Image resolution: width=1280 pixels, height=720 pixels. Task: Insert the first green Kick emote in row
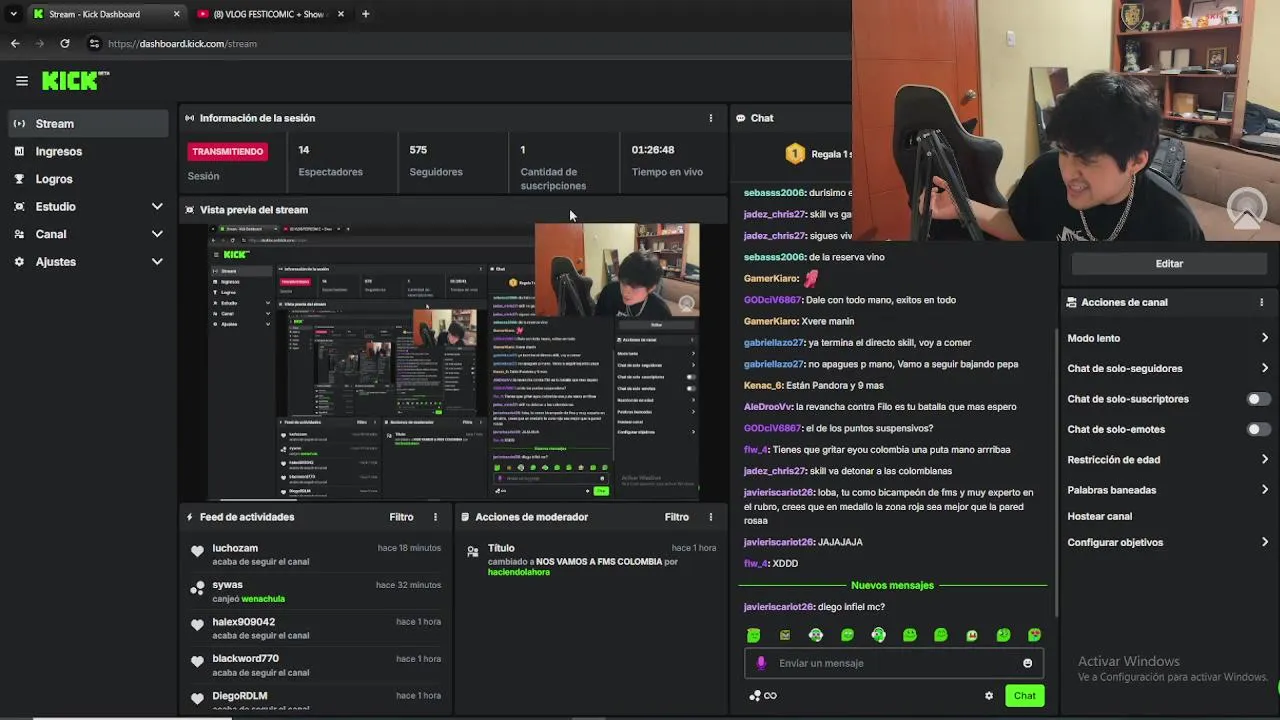(754, 635)
